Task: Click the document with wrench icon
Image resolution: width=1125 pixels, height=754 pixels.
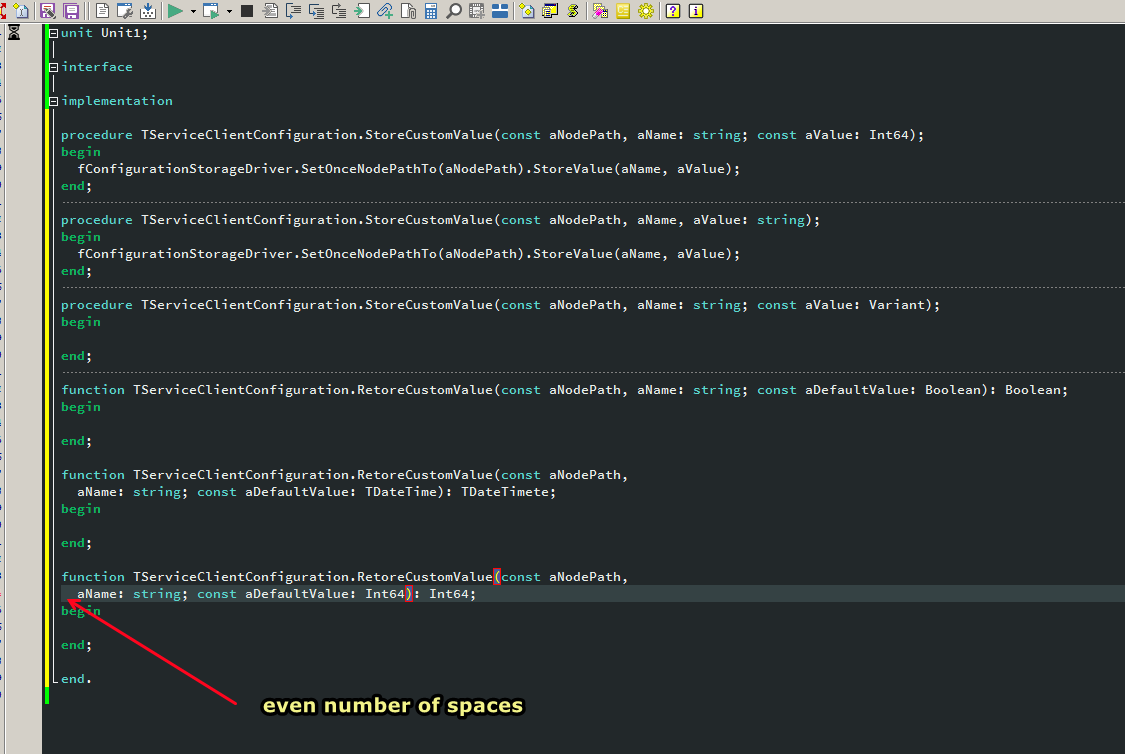Action: click(125, 11)
